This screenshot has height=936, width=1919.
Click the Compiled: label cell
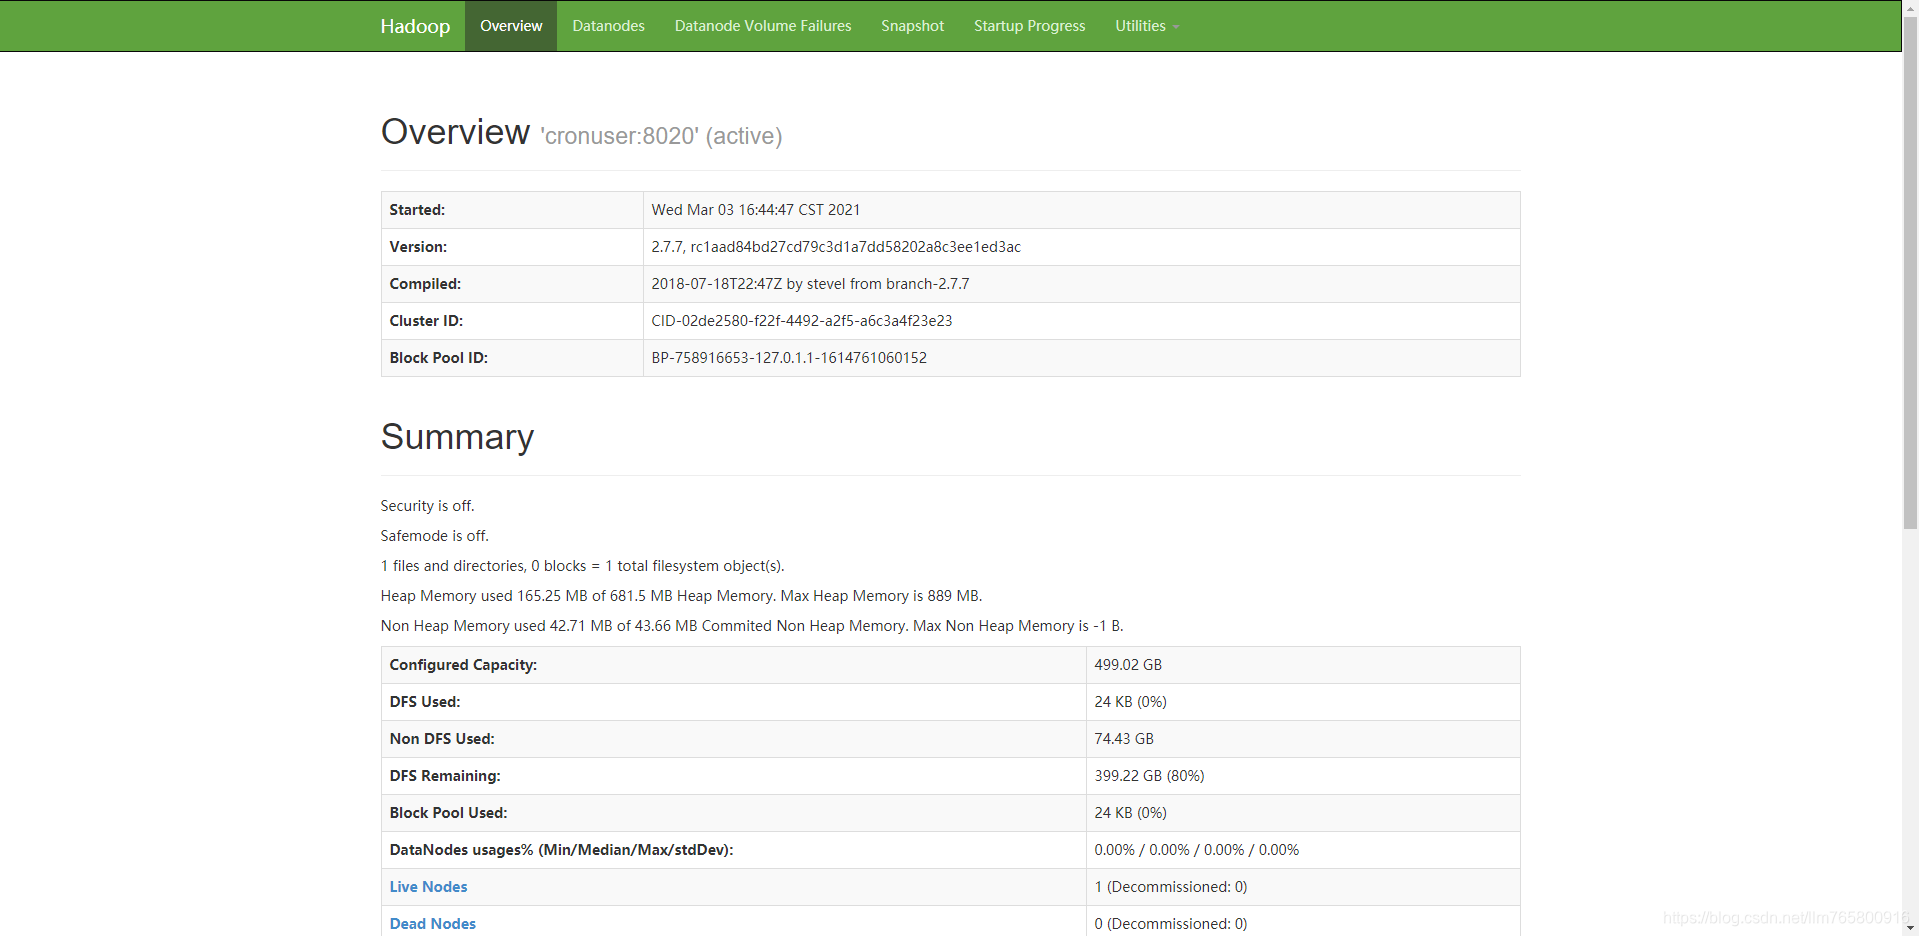click(512, 284)
